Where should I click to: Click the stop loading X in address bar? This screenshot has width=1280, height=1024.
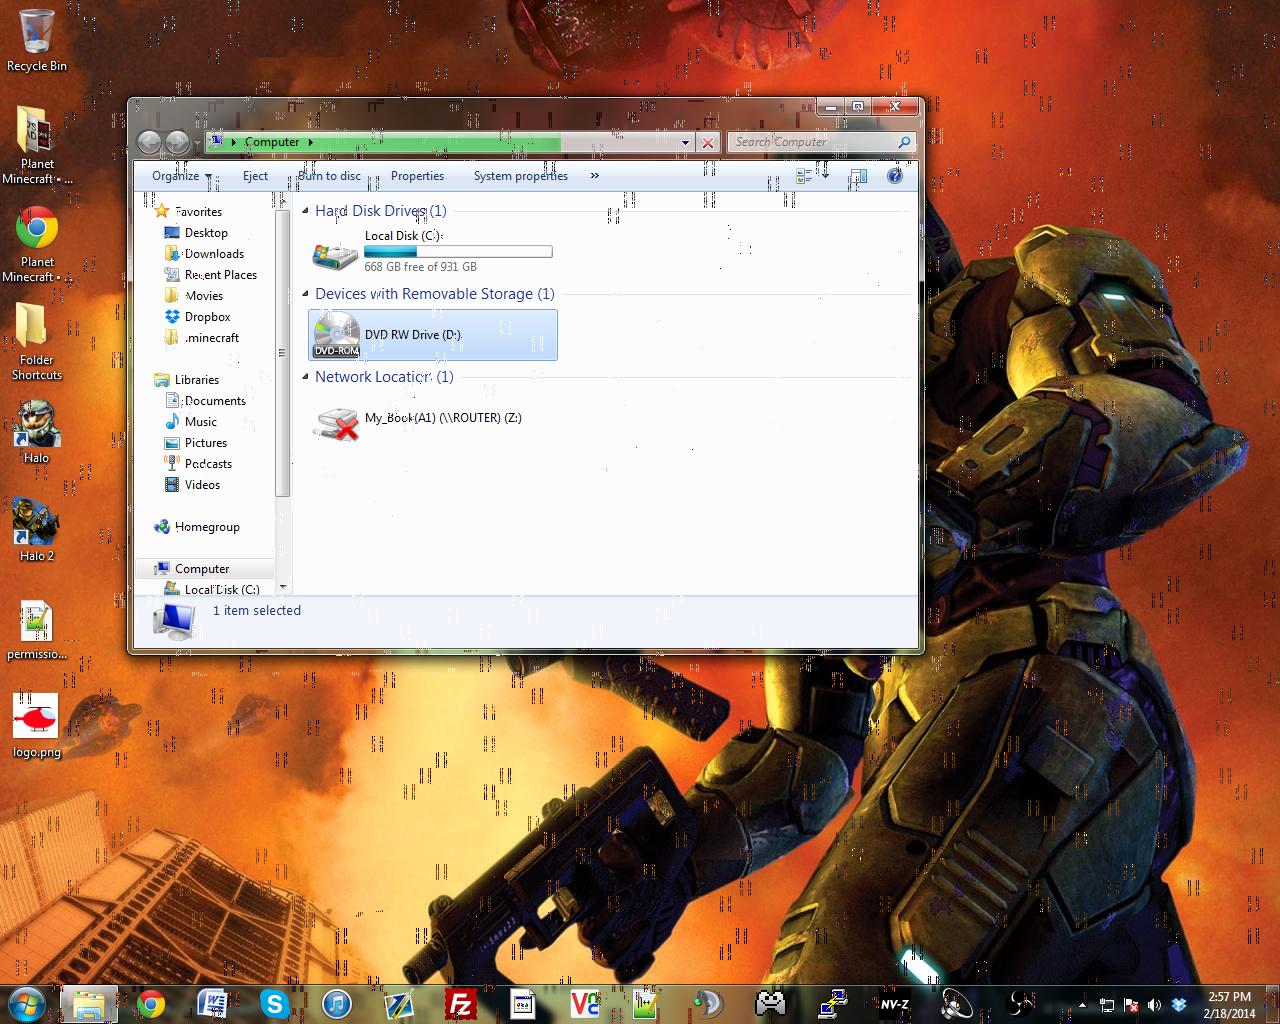point(708,142)
